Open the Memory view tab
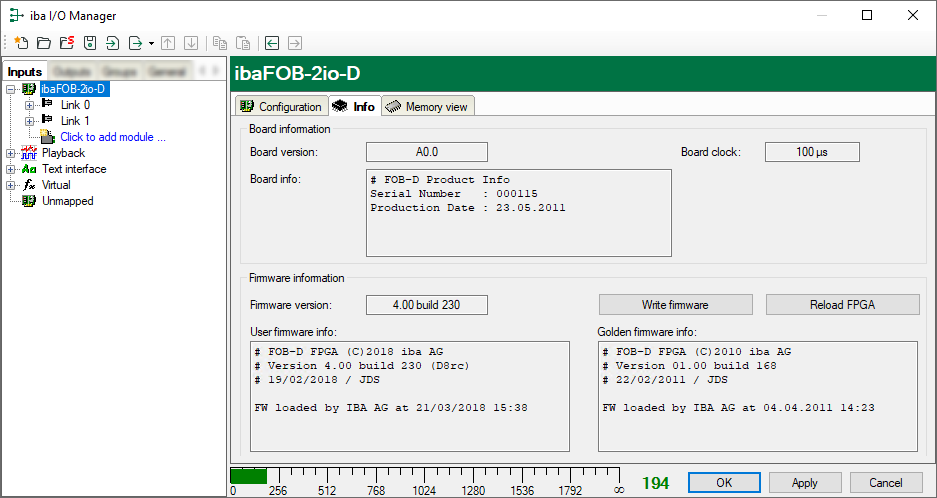937x498 pixels. 427,107
